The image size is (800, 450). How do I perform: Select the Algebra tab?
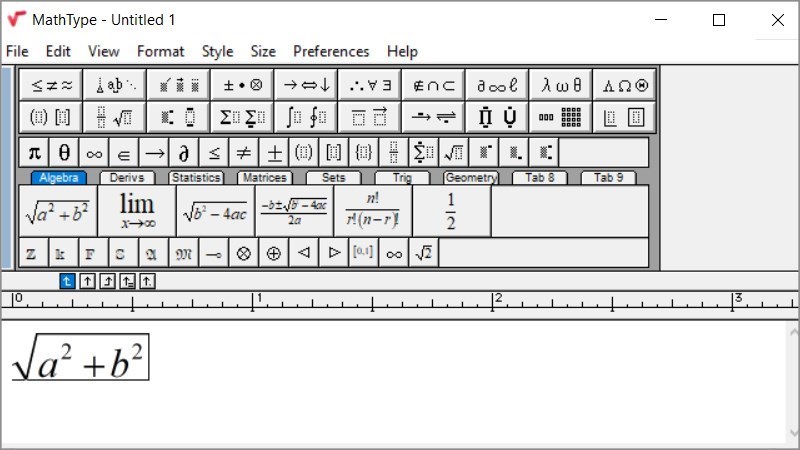point(59,178)
